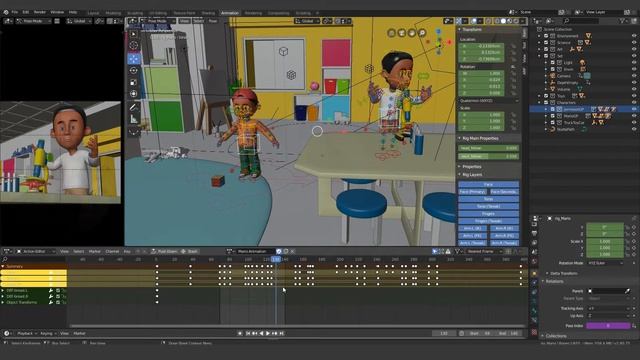Select the Measure tool

(133, 119)
